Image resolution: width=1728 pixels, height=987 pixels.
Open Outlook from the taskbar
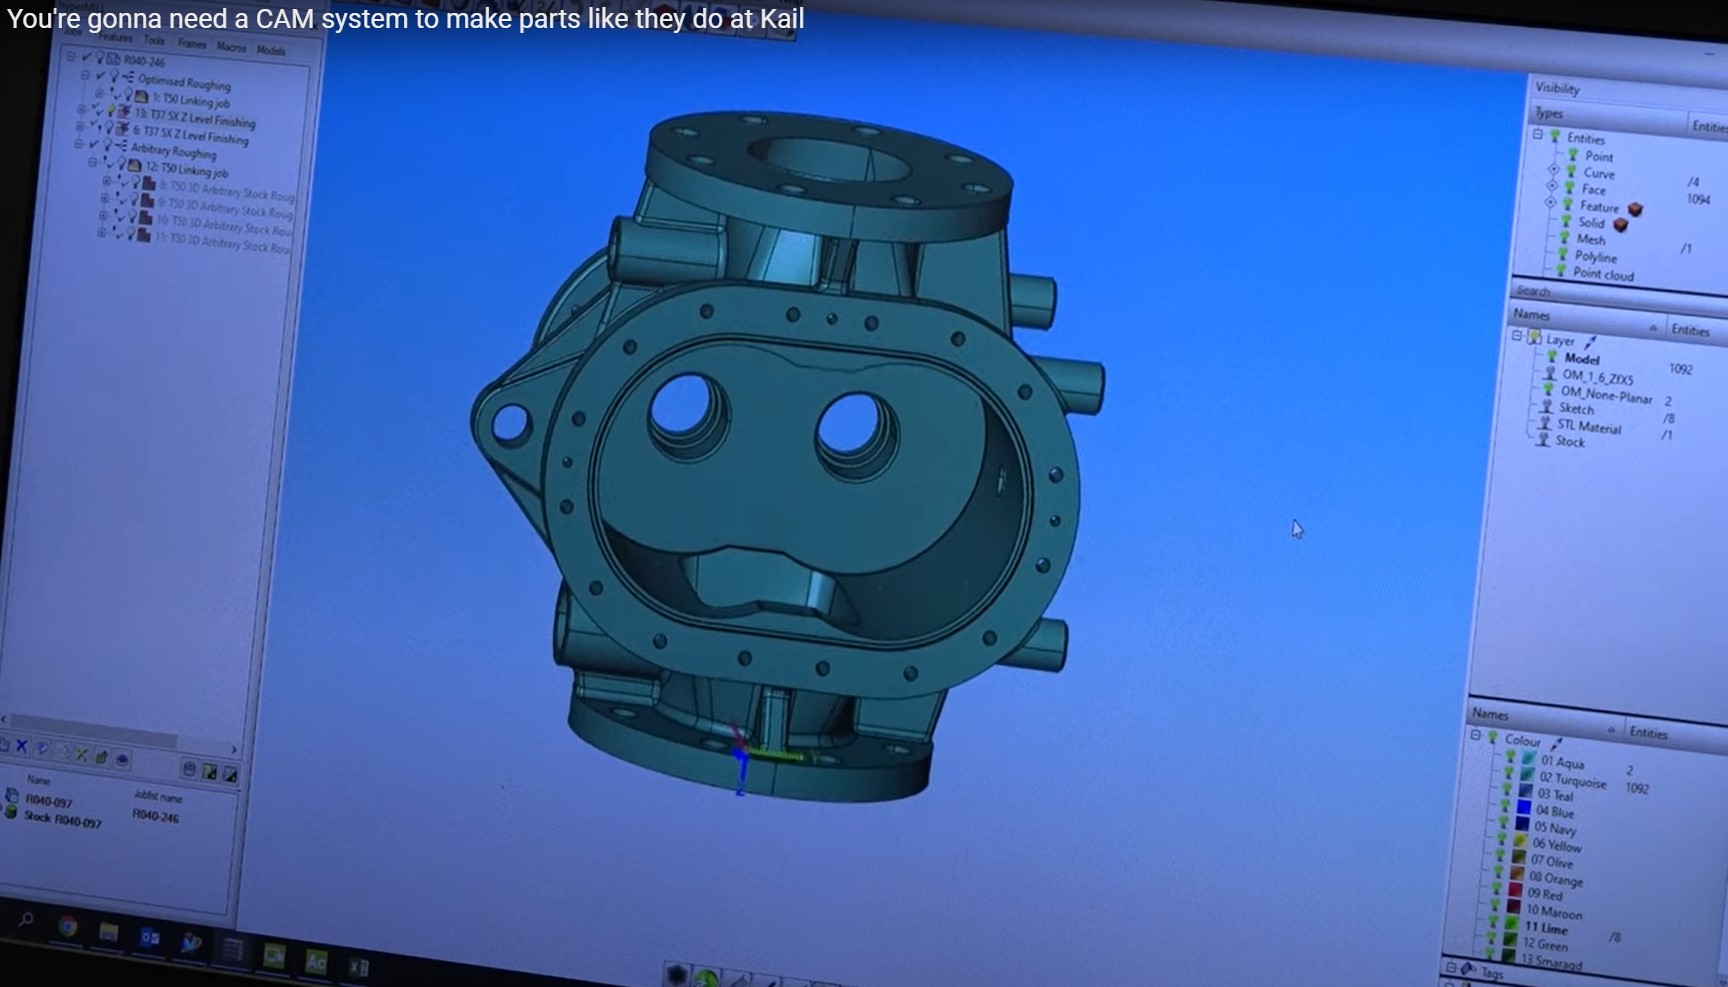coord(149,937)
